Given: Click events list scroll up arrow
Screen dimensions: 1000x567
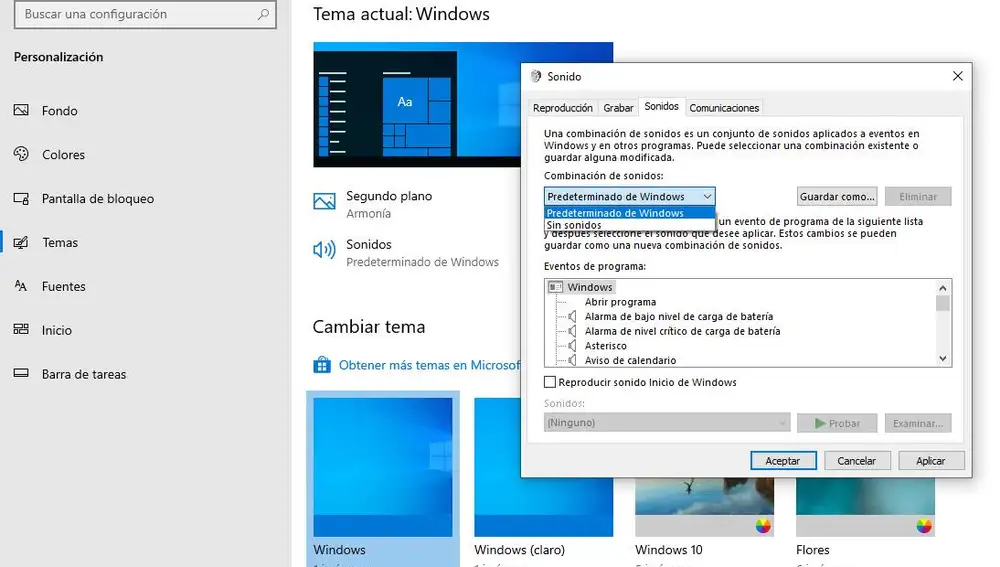Looking at the screenshot, I should (943, 288).
